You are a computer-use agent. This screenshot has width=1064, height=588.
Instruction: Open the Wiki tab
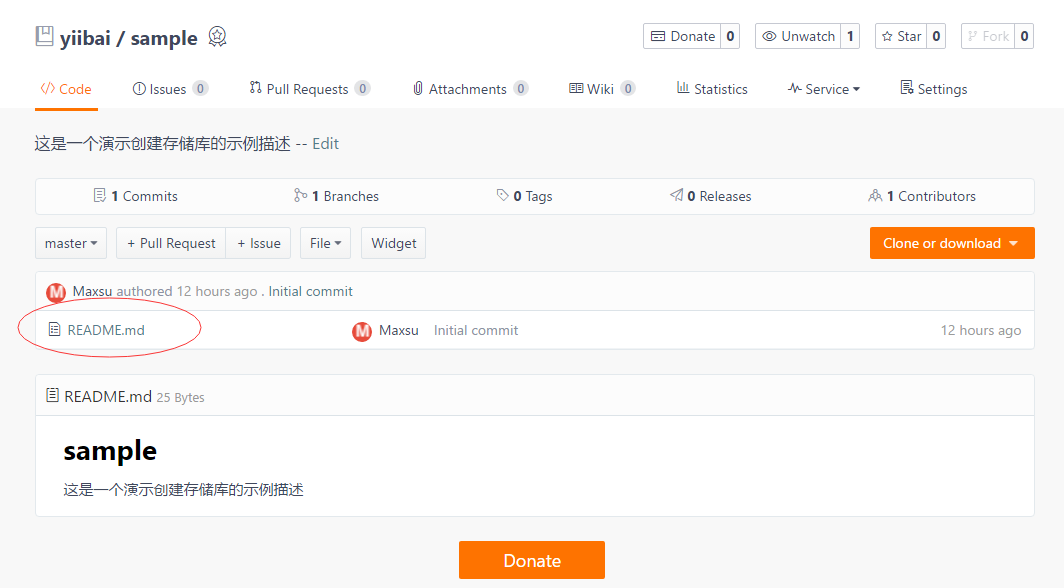pyautogui.click(x=600, y=89)
